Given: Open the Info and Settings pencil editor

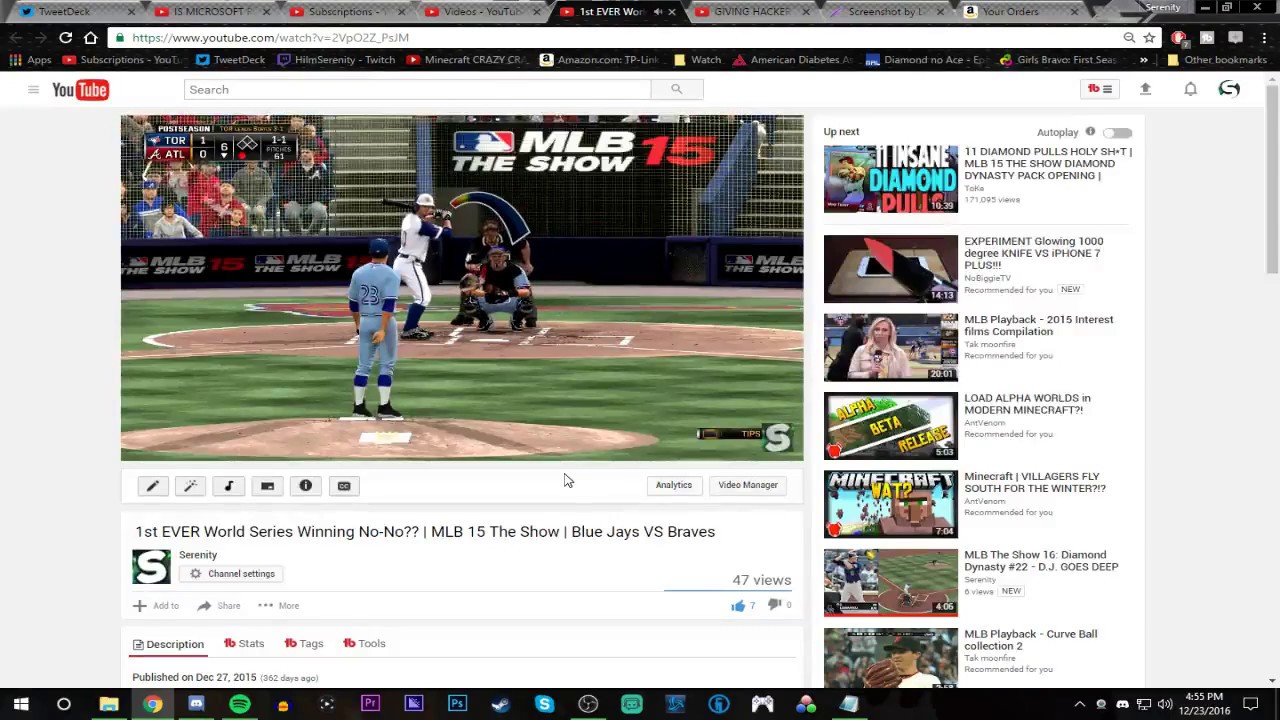Looking at the screenshot, I should click(153, 486).
